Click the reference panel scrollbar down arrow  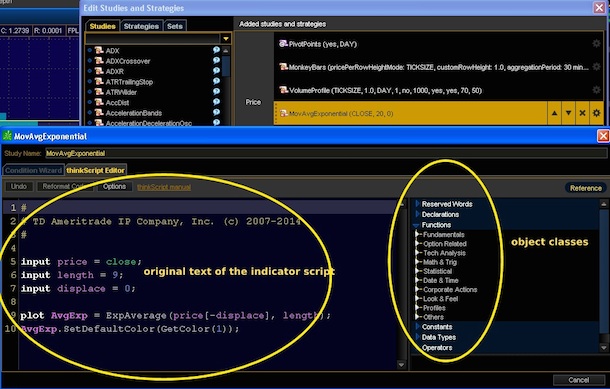(603, 347)
